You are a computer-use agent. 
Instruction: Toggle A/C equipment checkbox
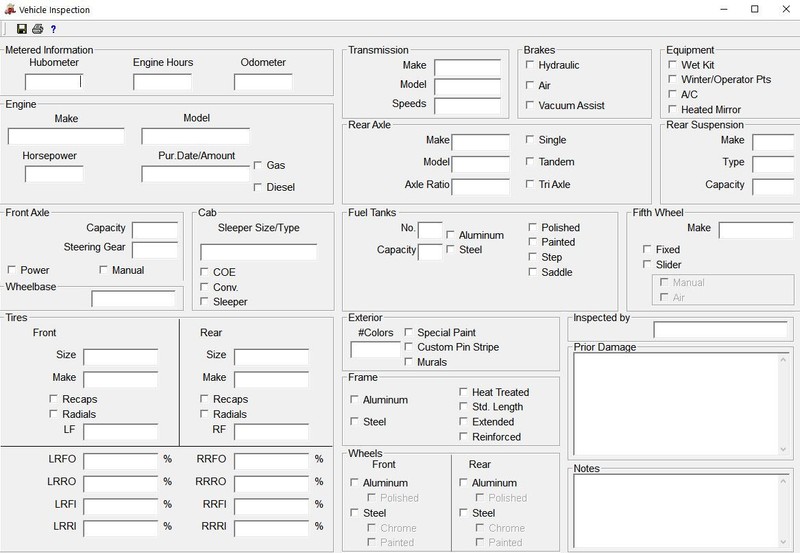672,94
